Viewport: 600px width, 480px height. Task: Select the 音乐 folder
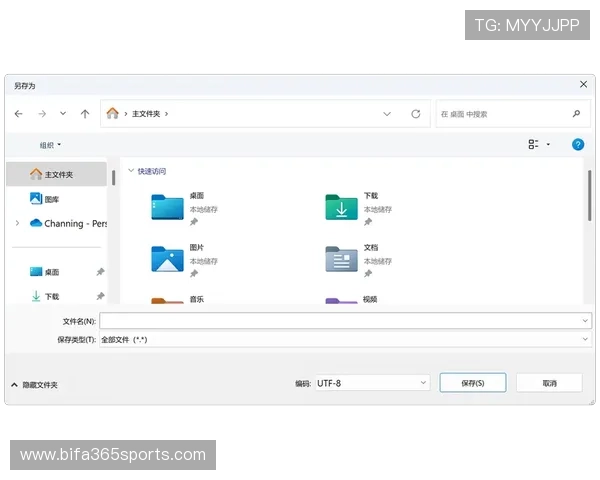pos(178,299)
